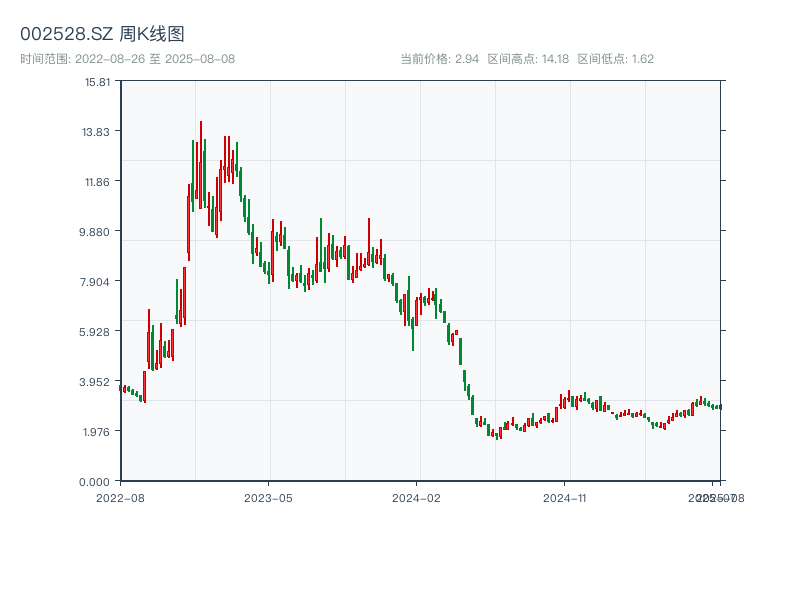Click the chart title 002528.SZ 周K线图
This screenshot has width=800, height=600.
pos(102,35)
